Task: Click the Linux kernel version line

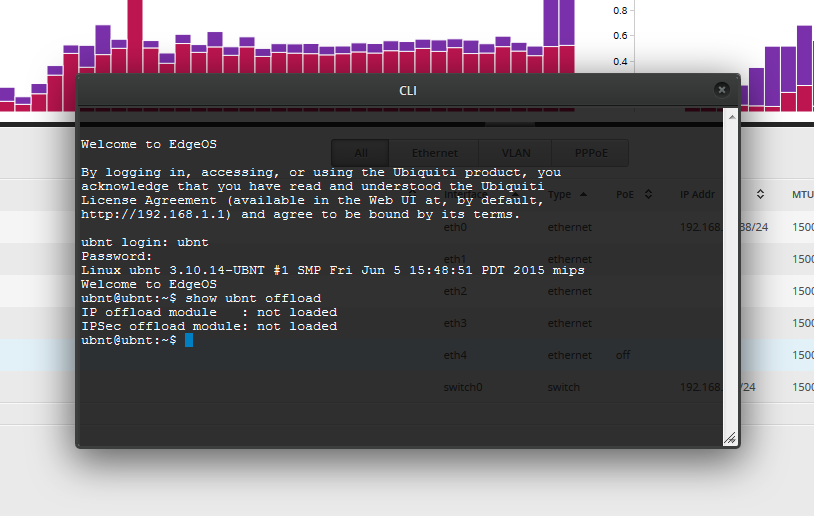Action: coord(333,270)
